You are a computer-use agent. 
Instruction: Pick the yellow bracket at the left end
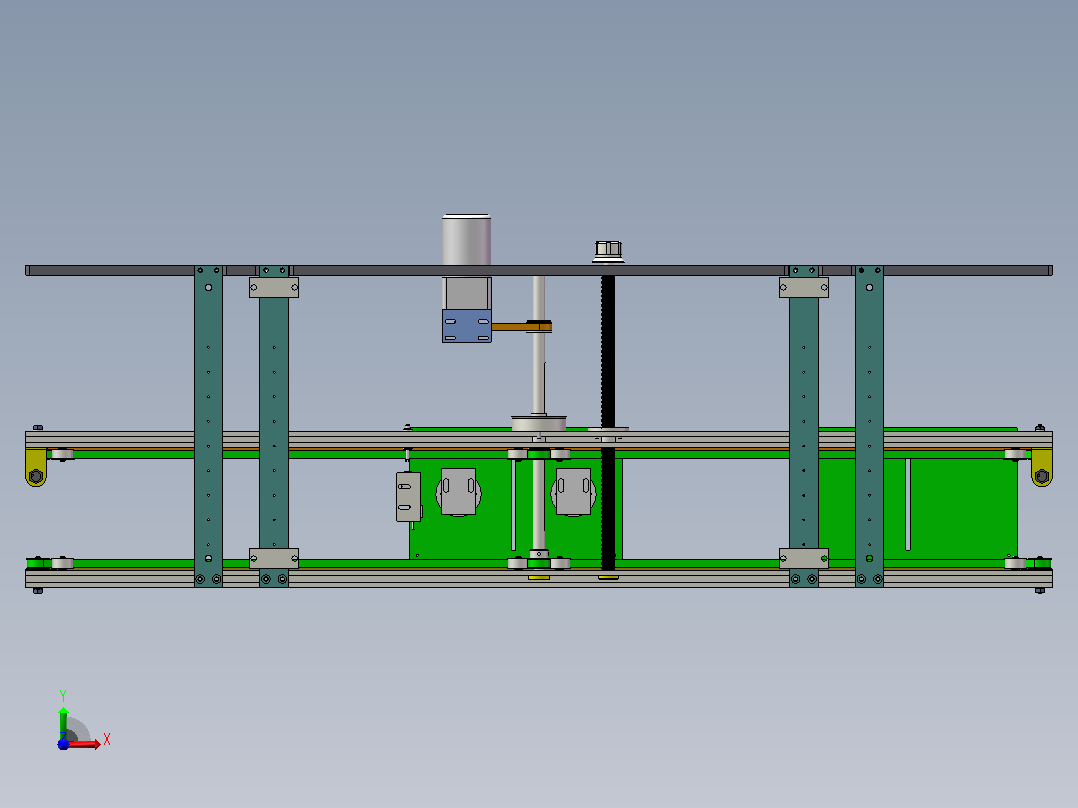coord(36,468)
